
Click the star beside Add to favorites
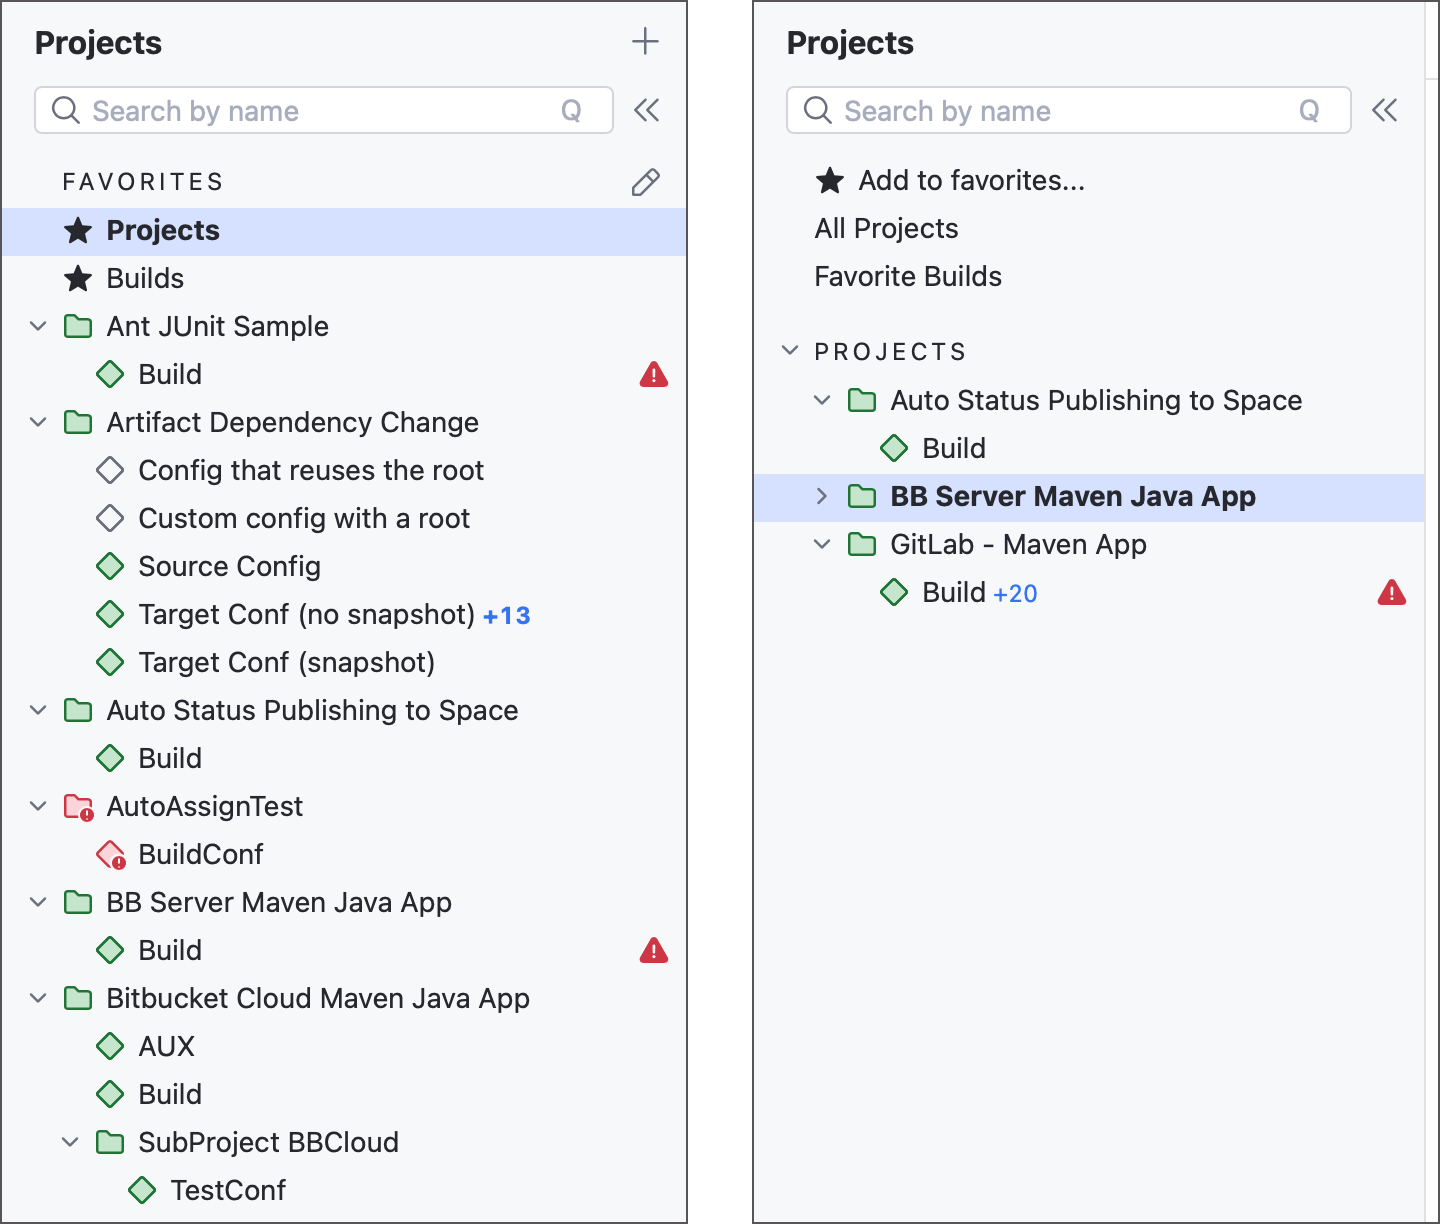pos(828,180)
